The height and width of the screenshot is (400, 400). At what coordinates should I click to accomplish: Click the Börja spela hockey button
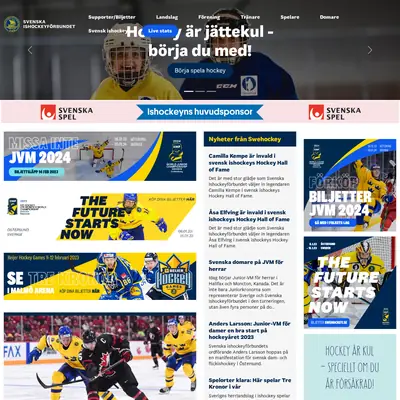click(200, 71)
